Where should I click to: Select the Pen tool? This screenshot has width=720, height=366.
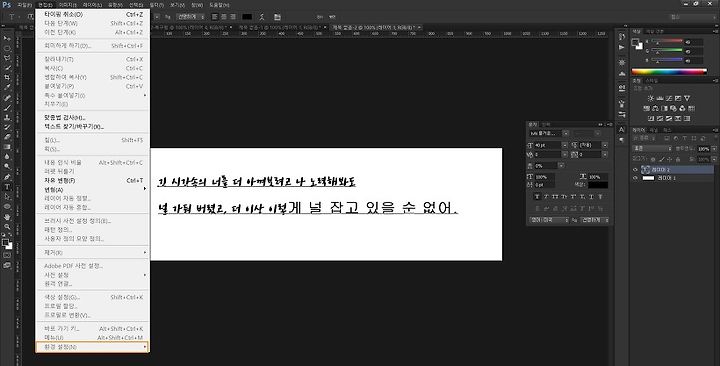tap(7, 177)
